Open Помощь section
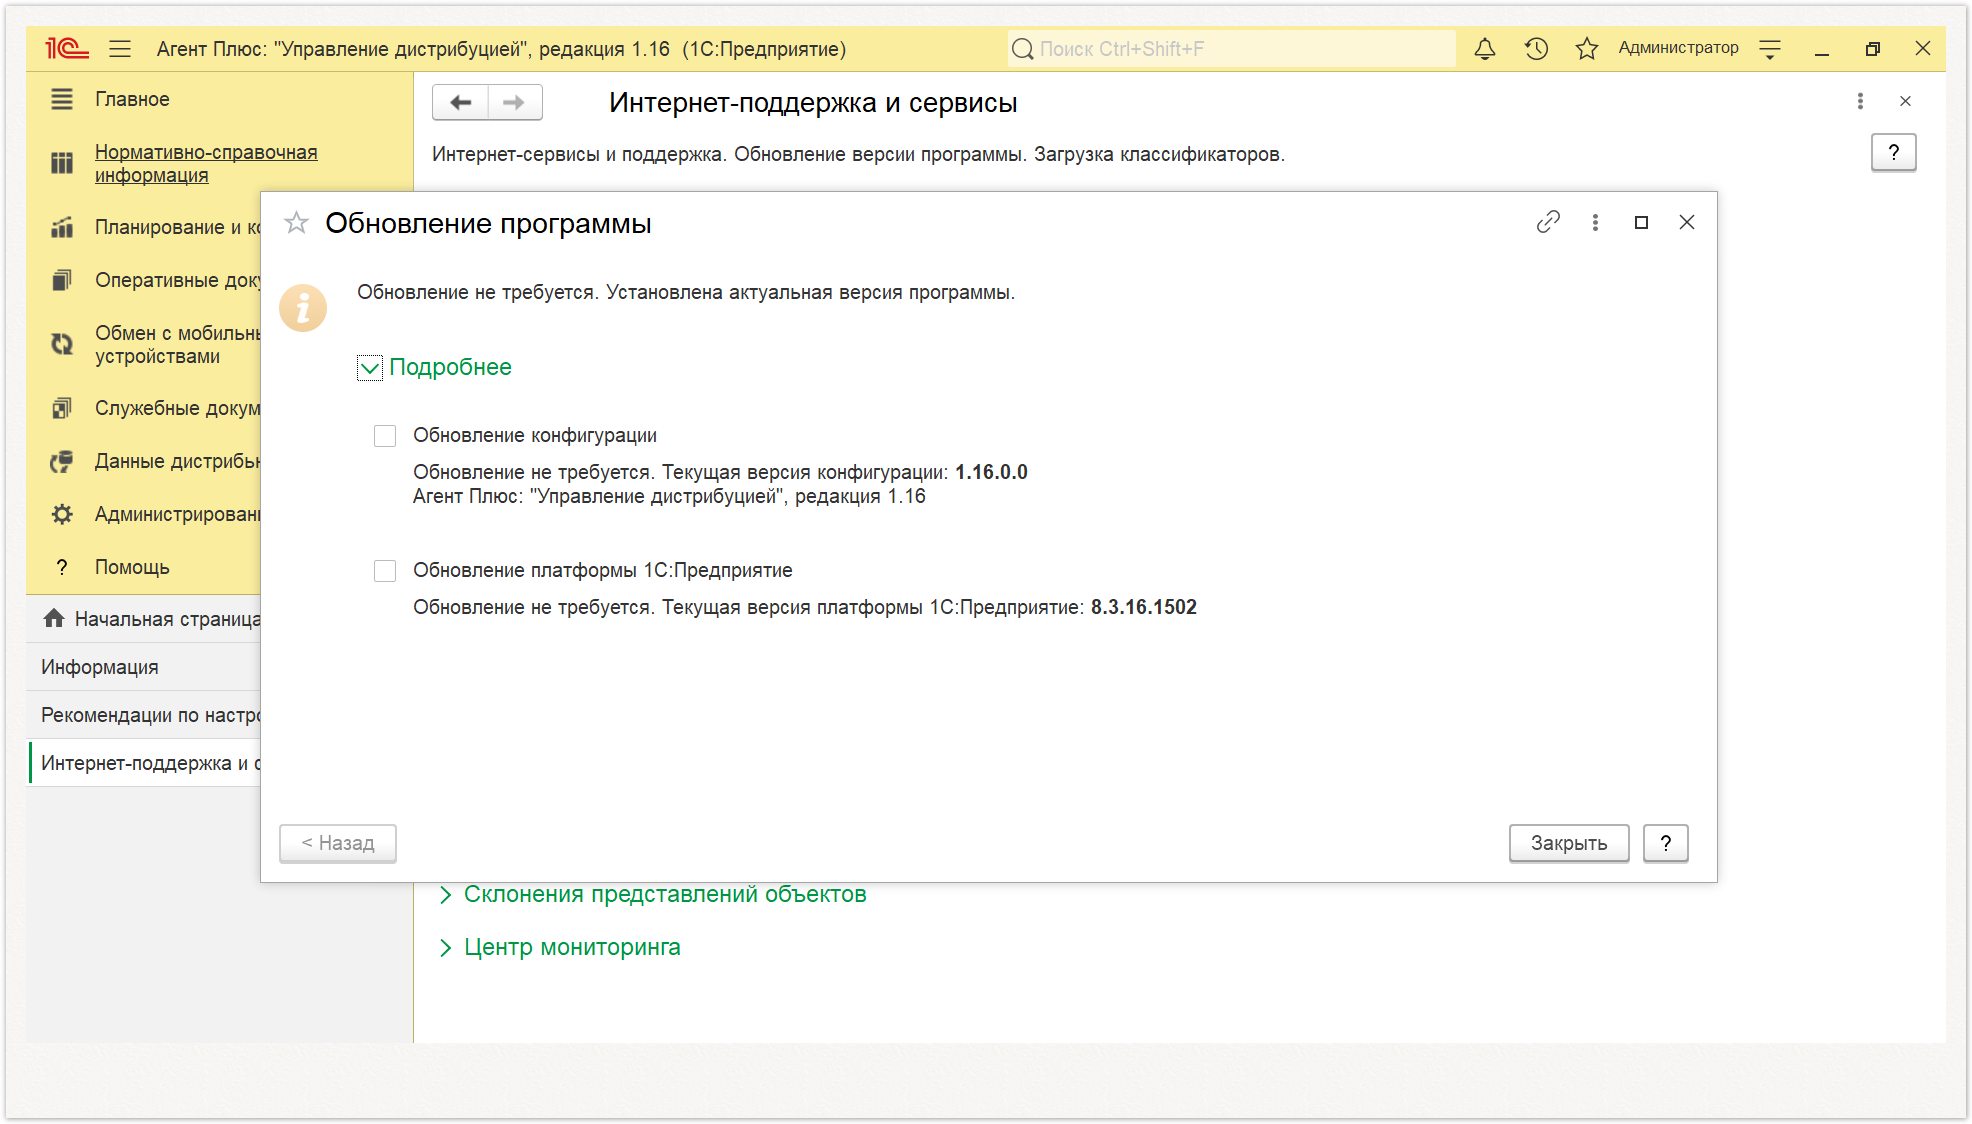Screen dimensions: 1972x1124 point(132,567)
